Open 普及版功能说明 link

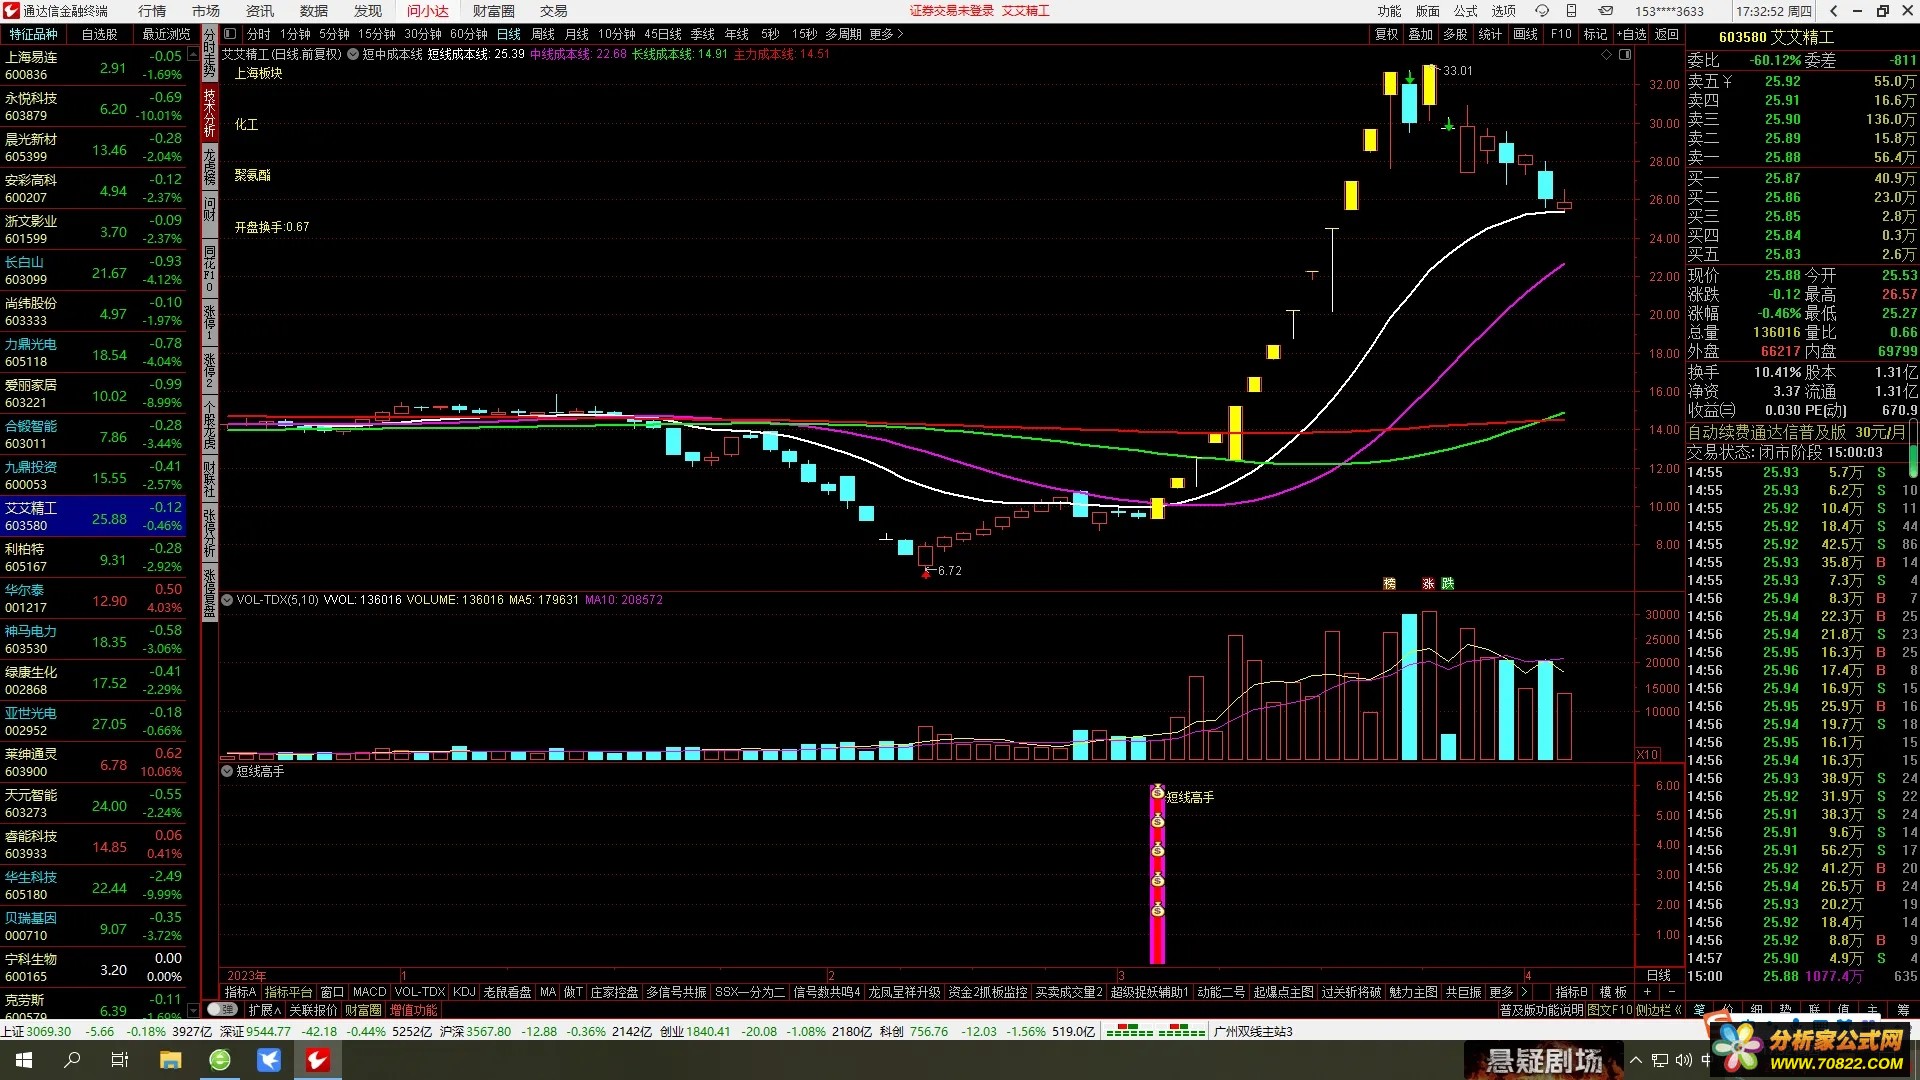1542,1010
